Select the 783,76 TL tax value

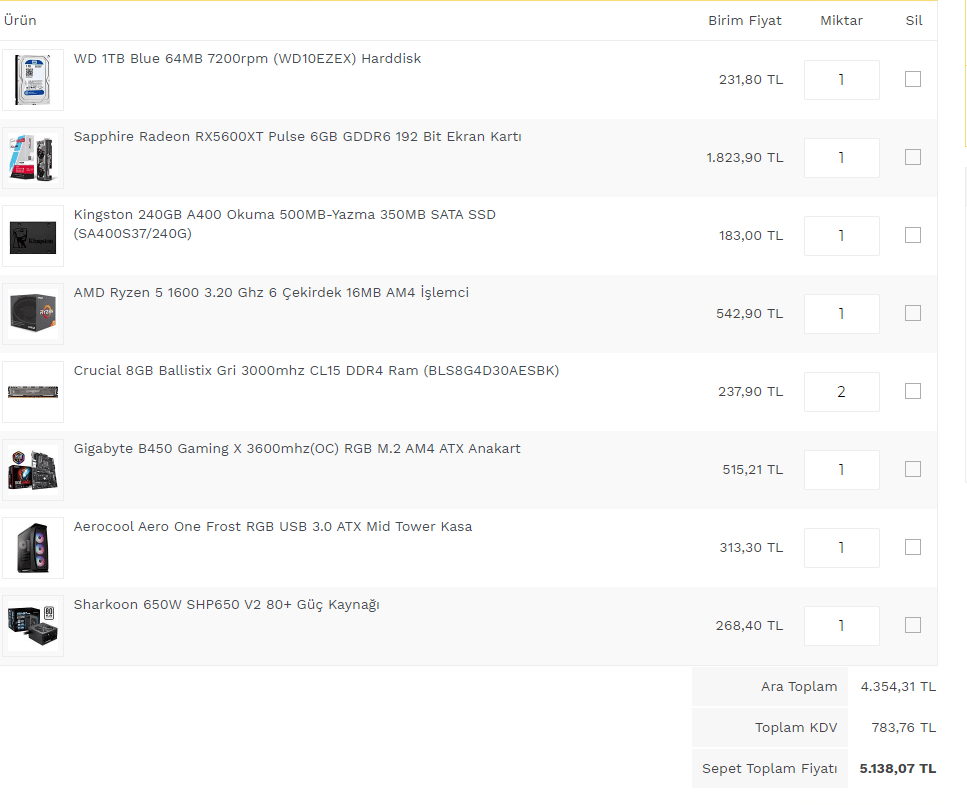(x=903, y=728)
